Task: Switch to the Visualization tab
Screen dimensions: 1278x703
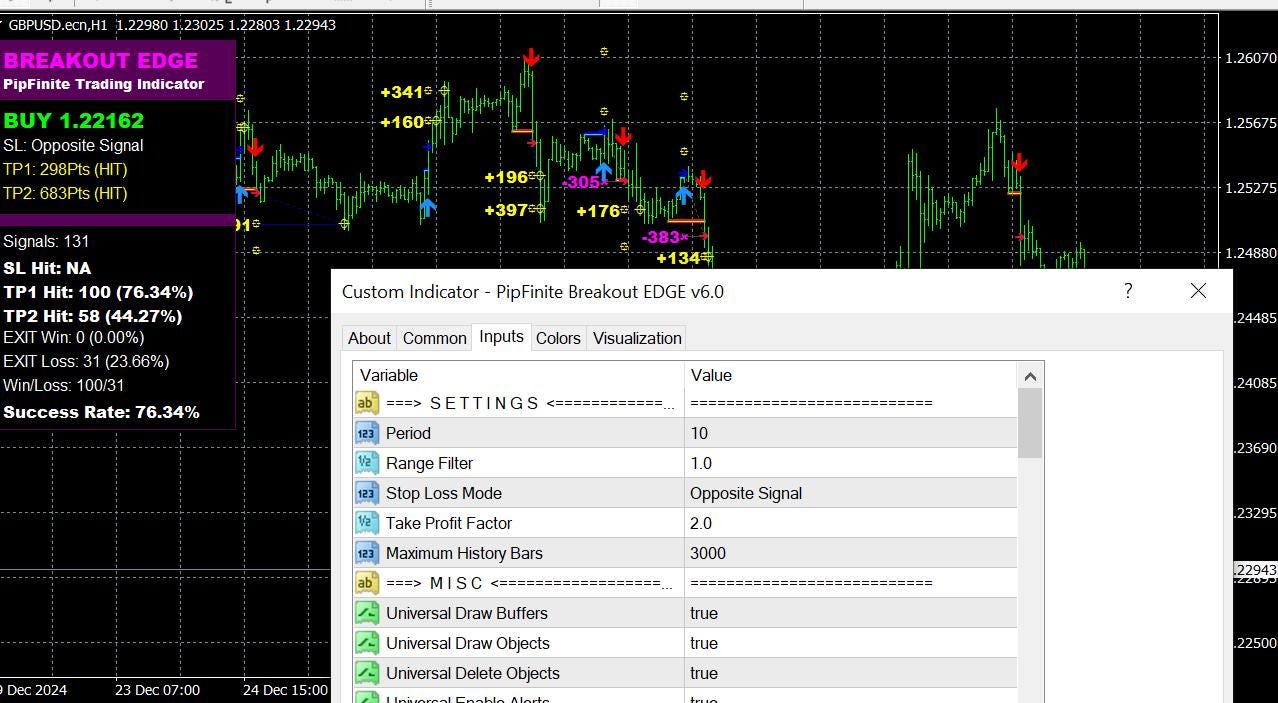Action: 636,338
